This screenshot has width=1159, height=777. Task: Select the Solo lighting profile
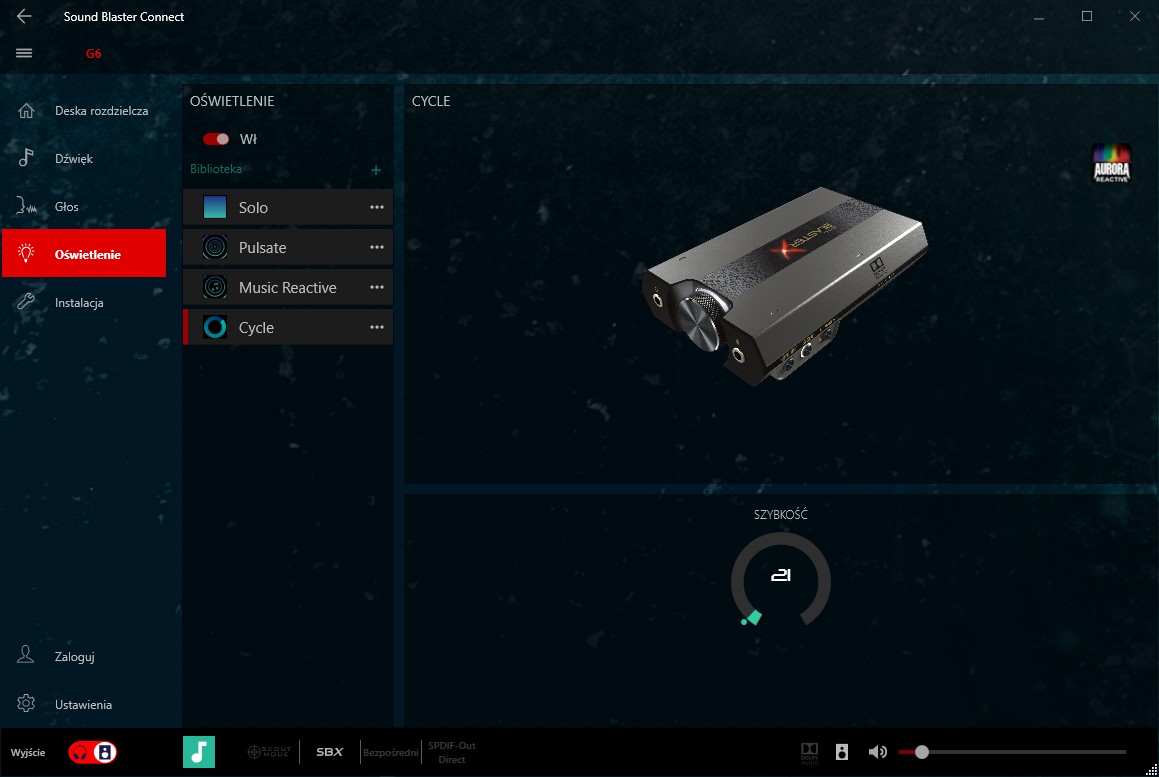[x=288, y=208]
